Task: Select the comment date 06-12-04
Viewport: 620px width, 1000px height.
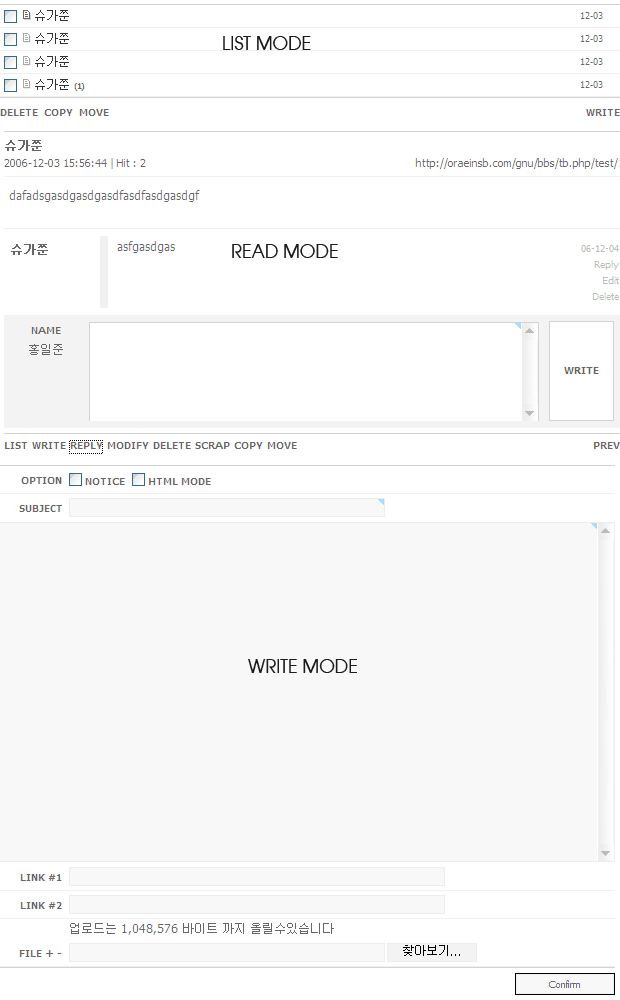Action: (x=600, y=249)
